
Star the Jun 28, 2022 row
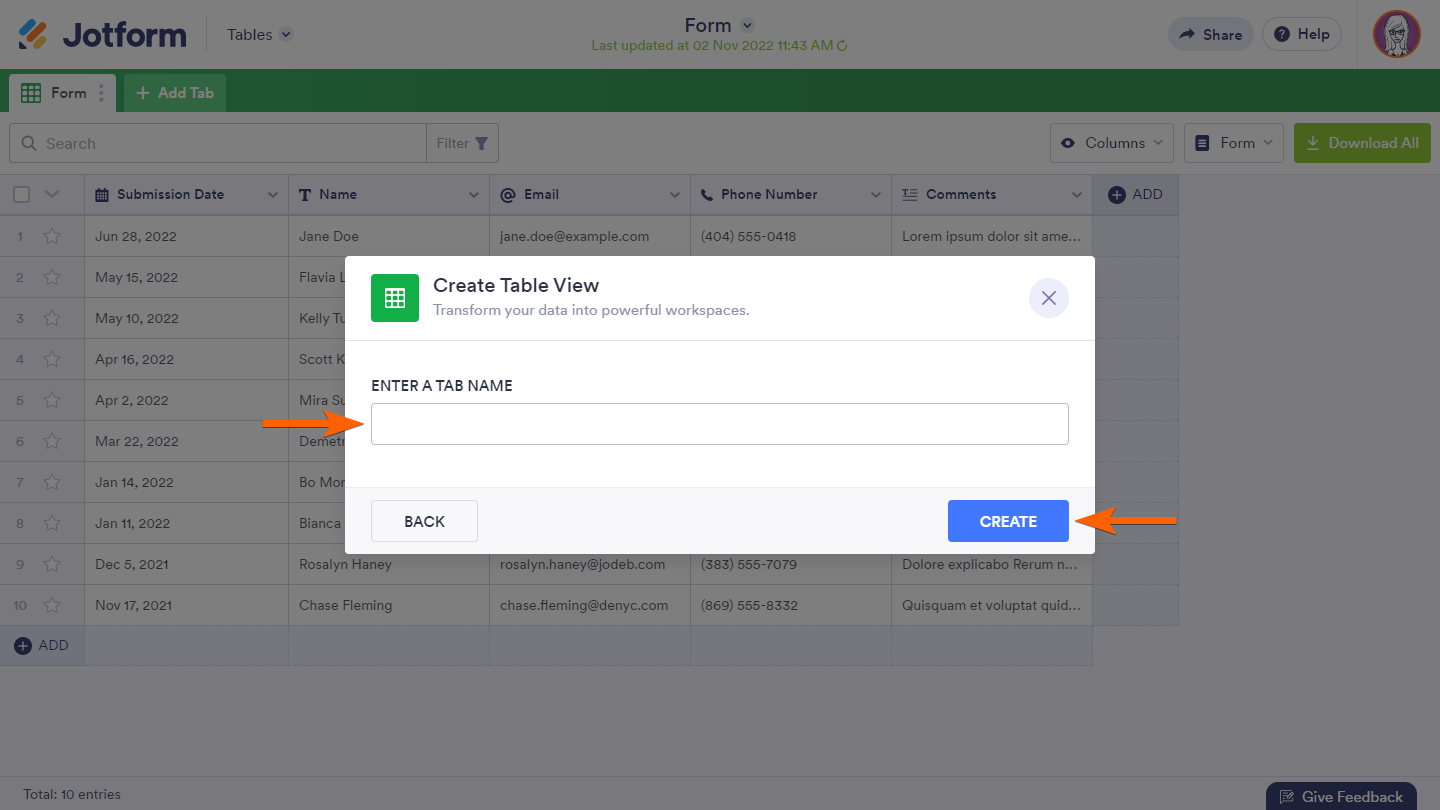click(x=52, y=237)
